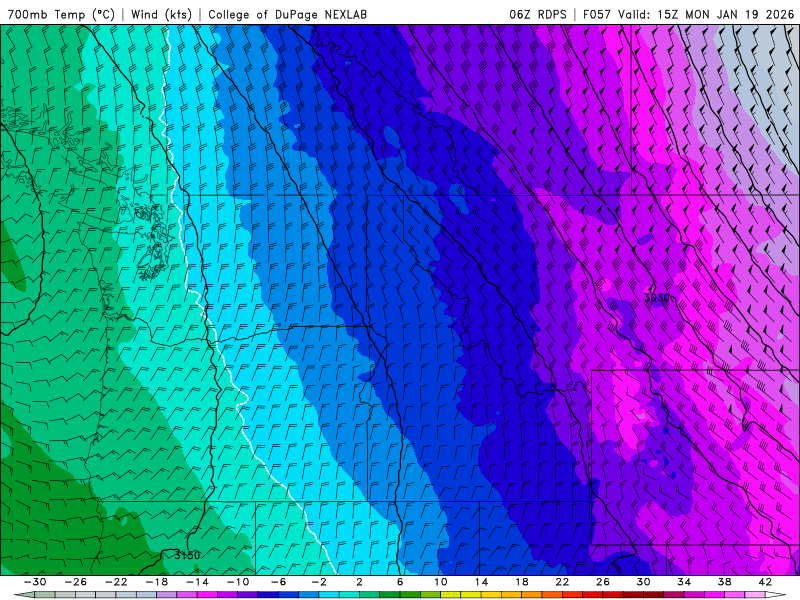Click the "3030" height contour label
800x600 pixels.
pos(657,297)
